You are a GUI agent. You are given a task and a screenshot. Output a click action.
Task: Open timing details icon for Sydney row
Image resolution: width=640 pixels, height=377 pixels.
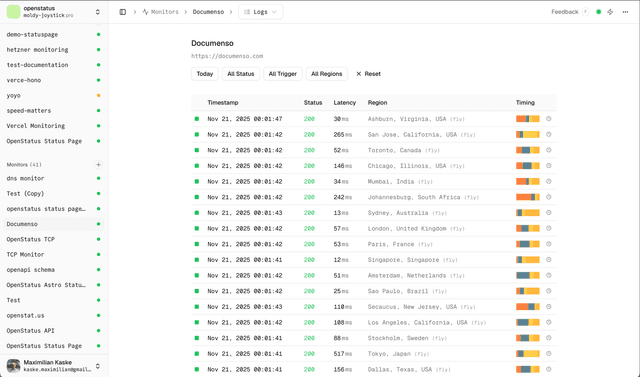tap(549, 213)
